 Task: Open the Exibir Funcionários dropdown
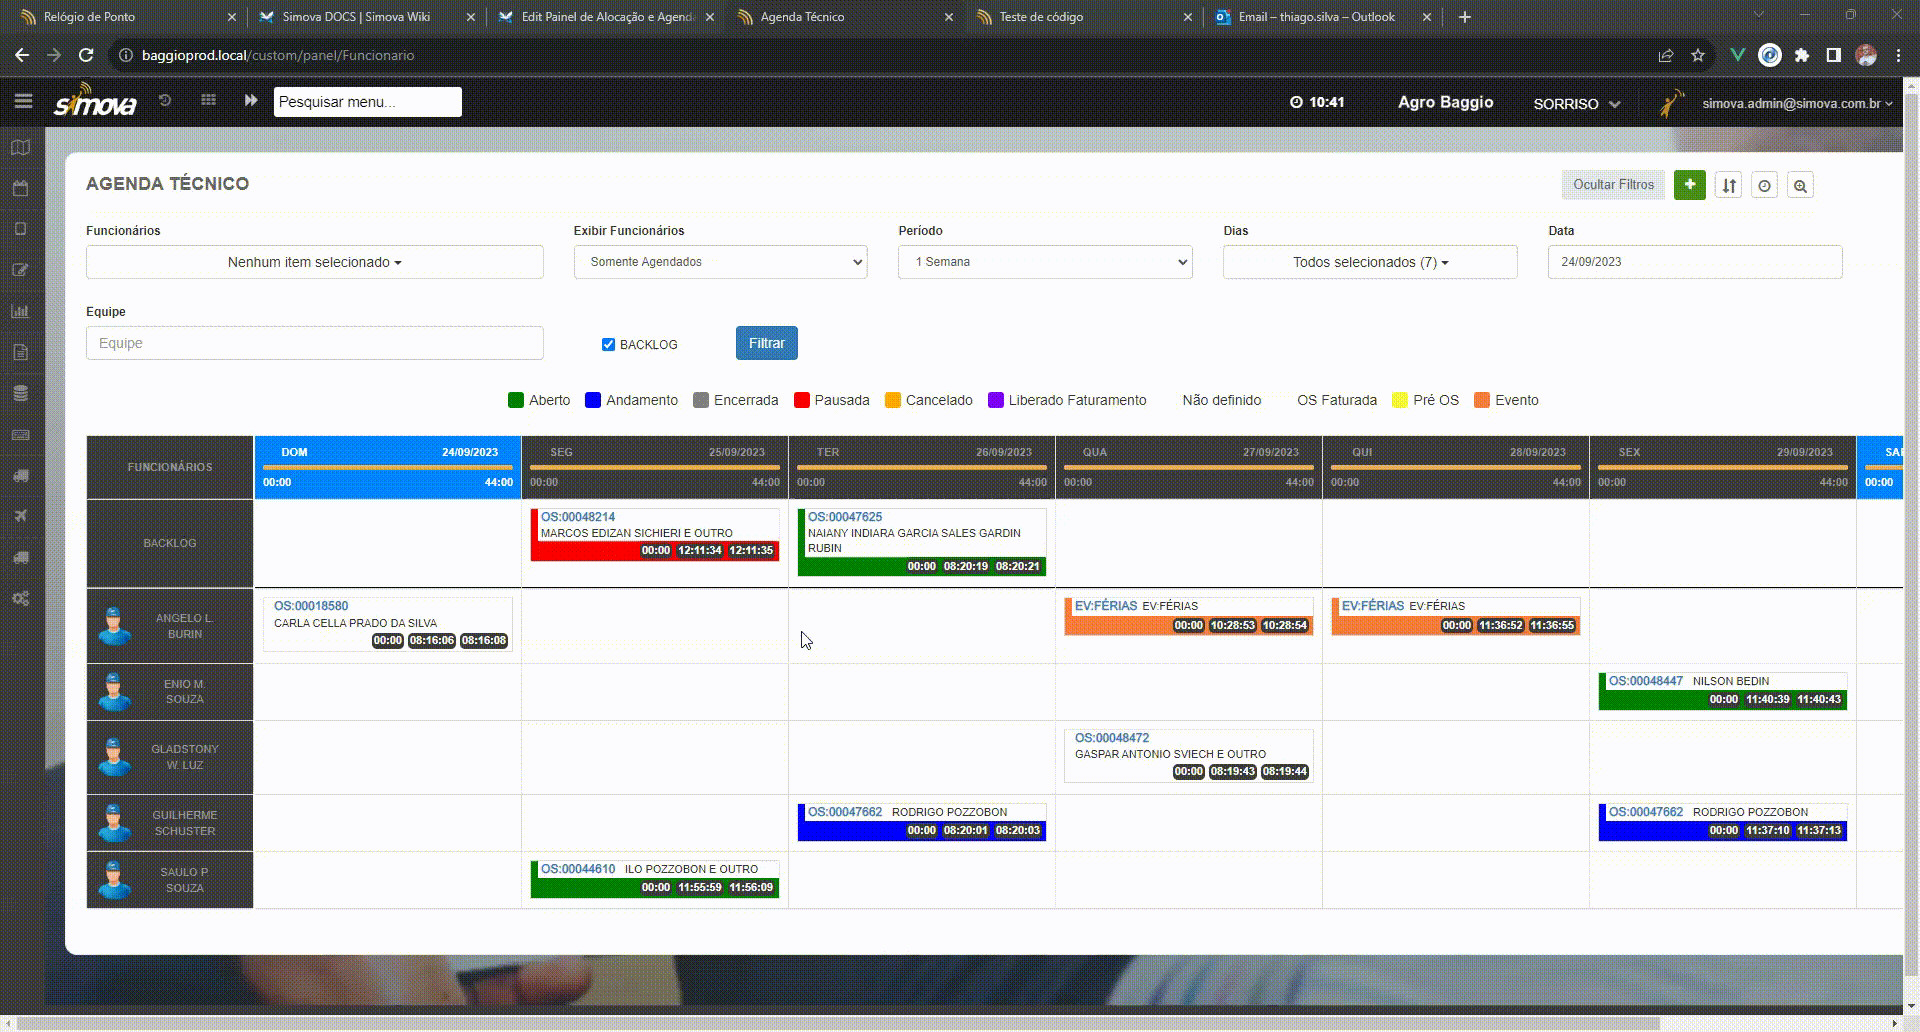point(719,262)
